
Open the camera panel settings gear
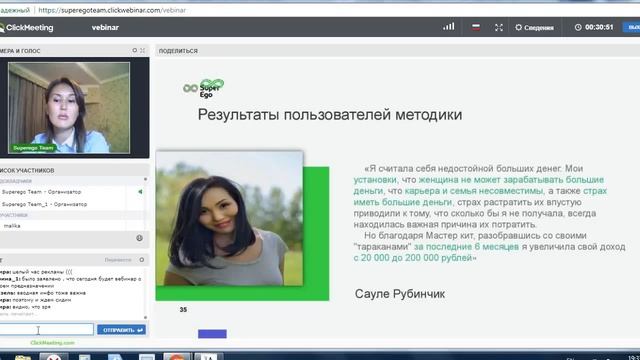pyautogui.click(x=135, y=50)
